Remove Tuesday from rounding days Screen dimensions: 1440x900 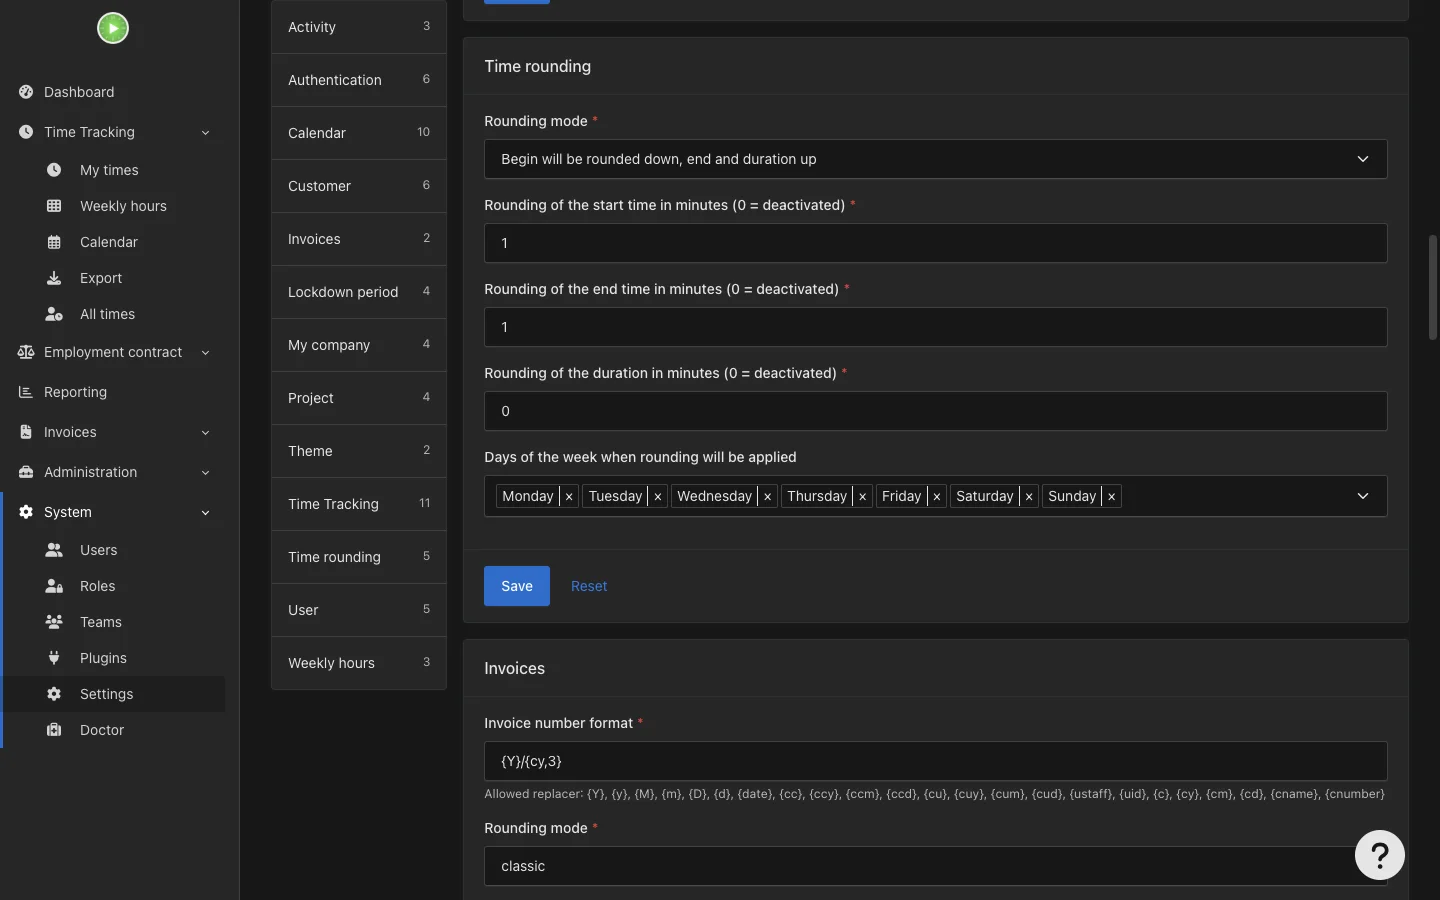658,496
